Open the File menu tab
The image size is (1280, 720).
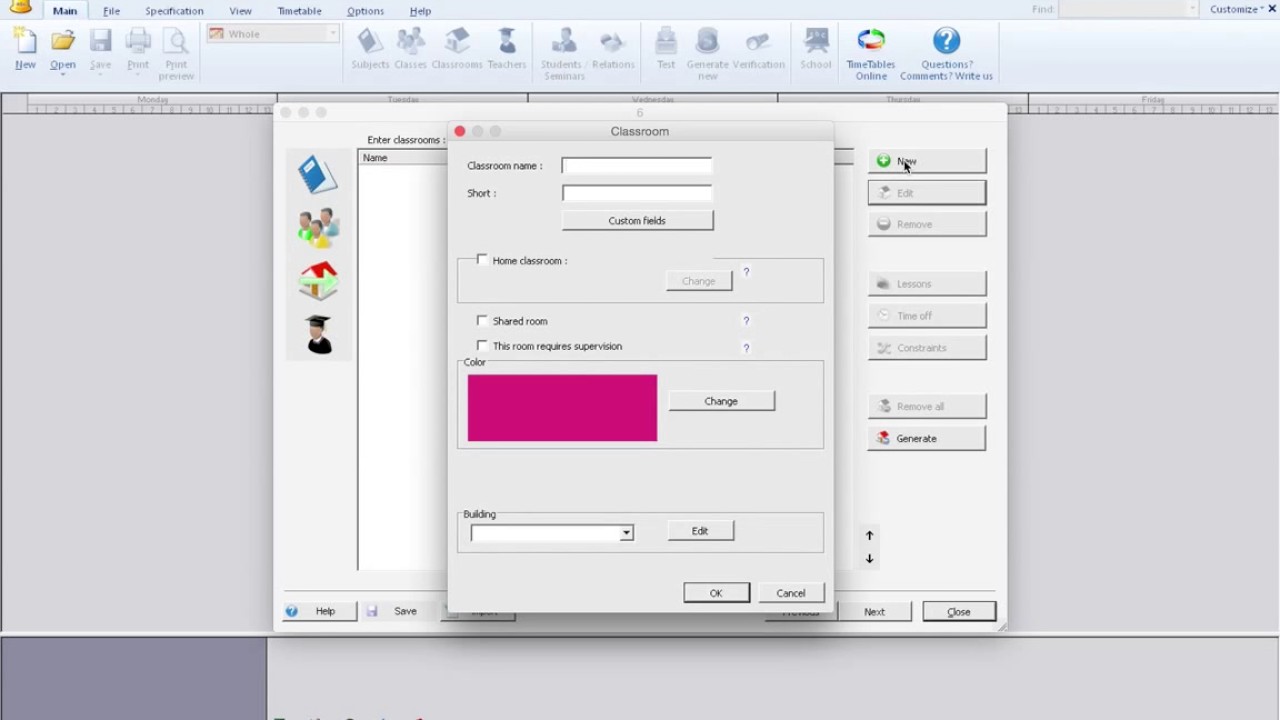tap(112, 11)
